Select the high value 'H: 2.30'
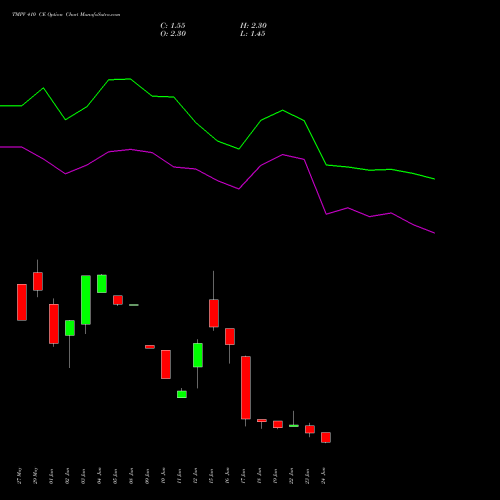This screenshot has height=500, width=500. (253, 26)
